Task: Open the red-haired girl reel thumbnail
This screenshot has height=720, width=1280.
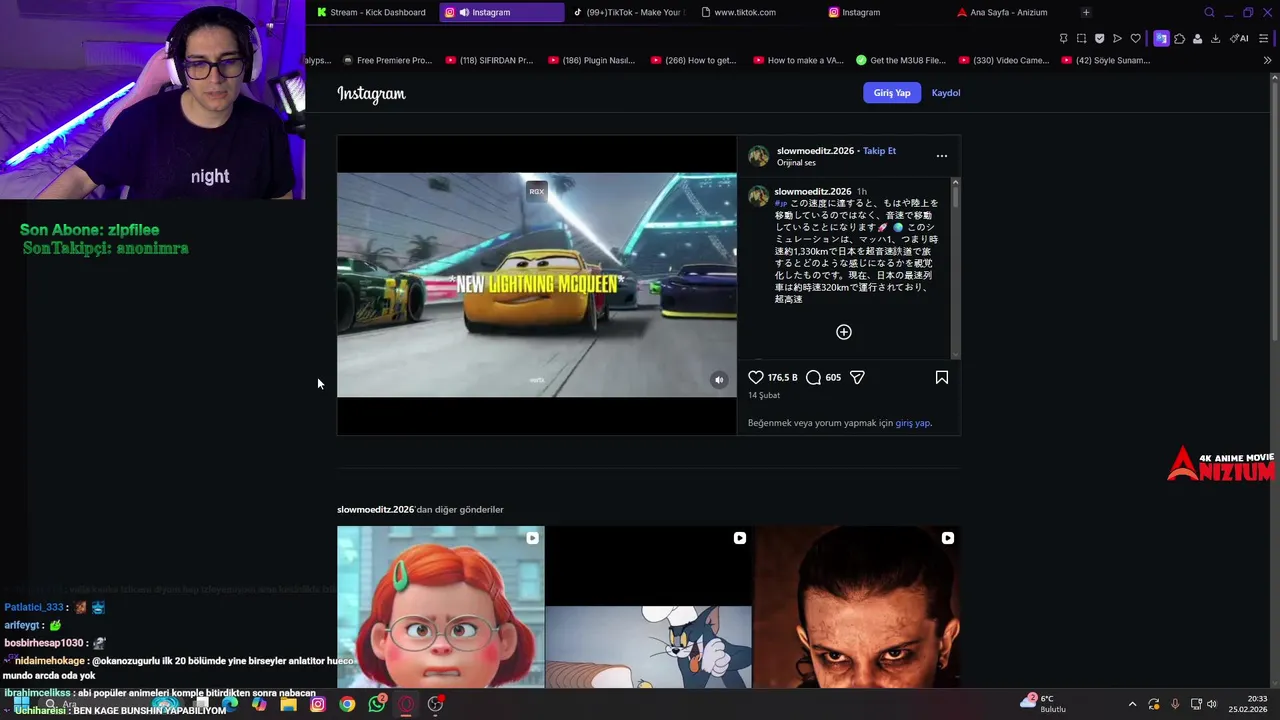Action: pyautogui.click(x=441, y=607)
